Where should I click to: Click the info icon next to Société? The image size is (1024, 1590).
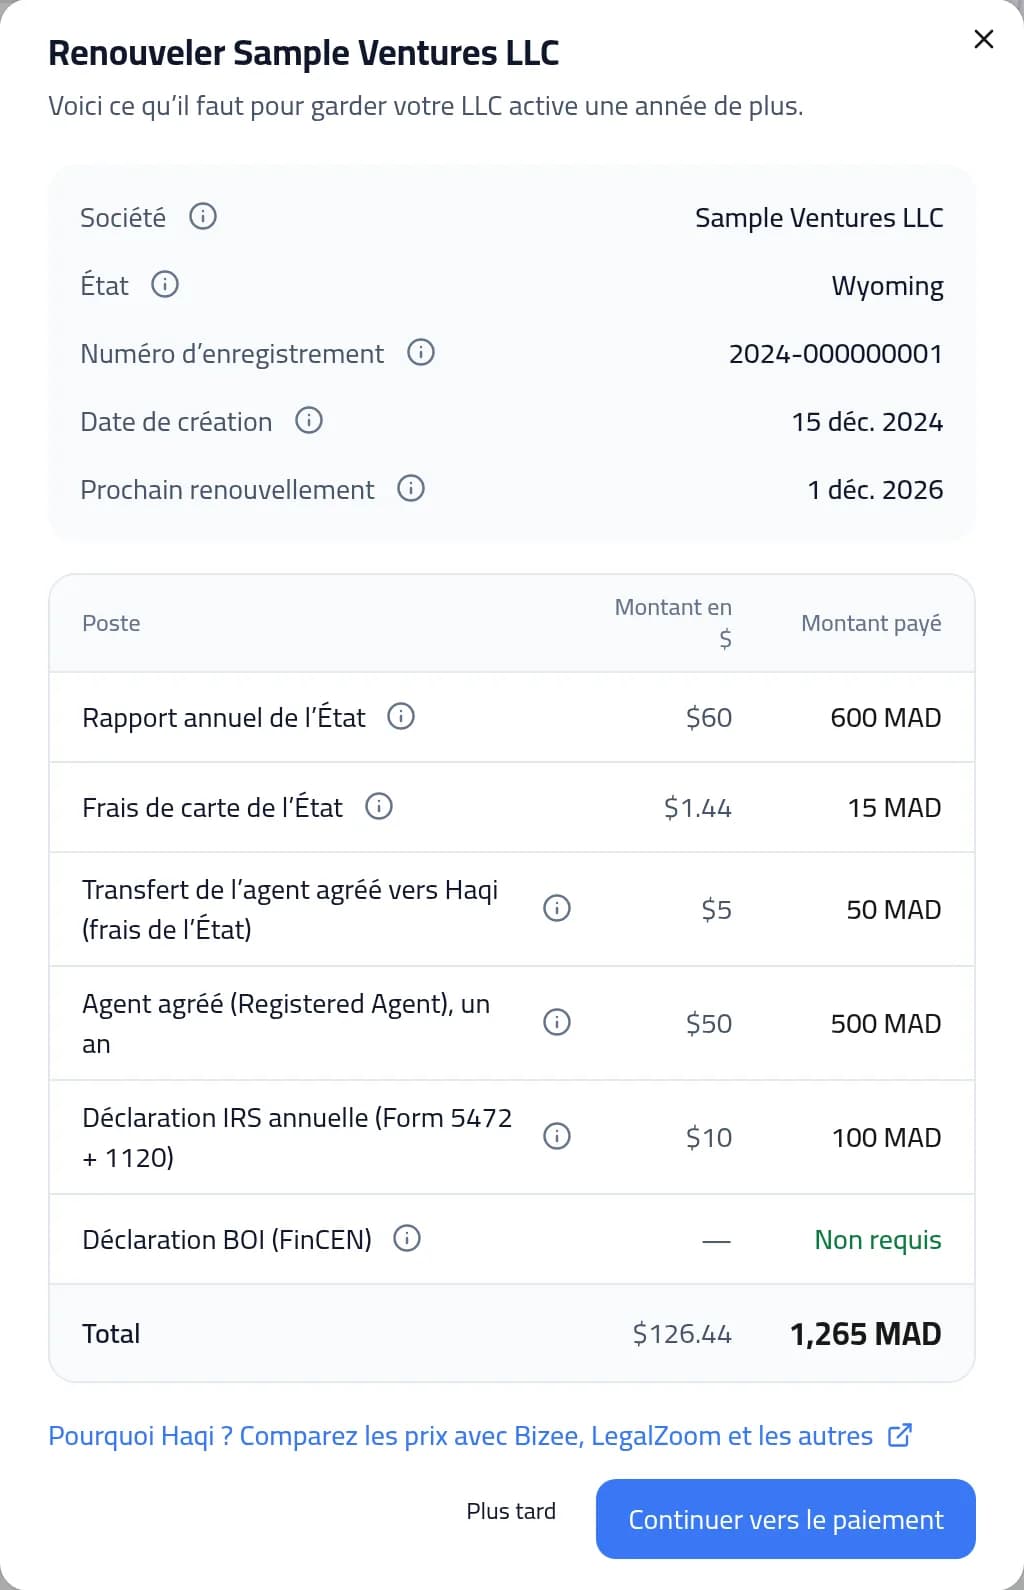click(x=203, y=216)
